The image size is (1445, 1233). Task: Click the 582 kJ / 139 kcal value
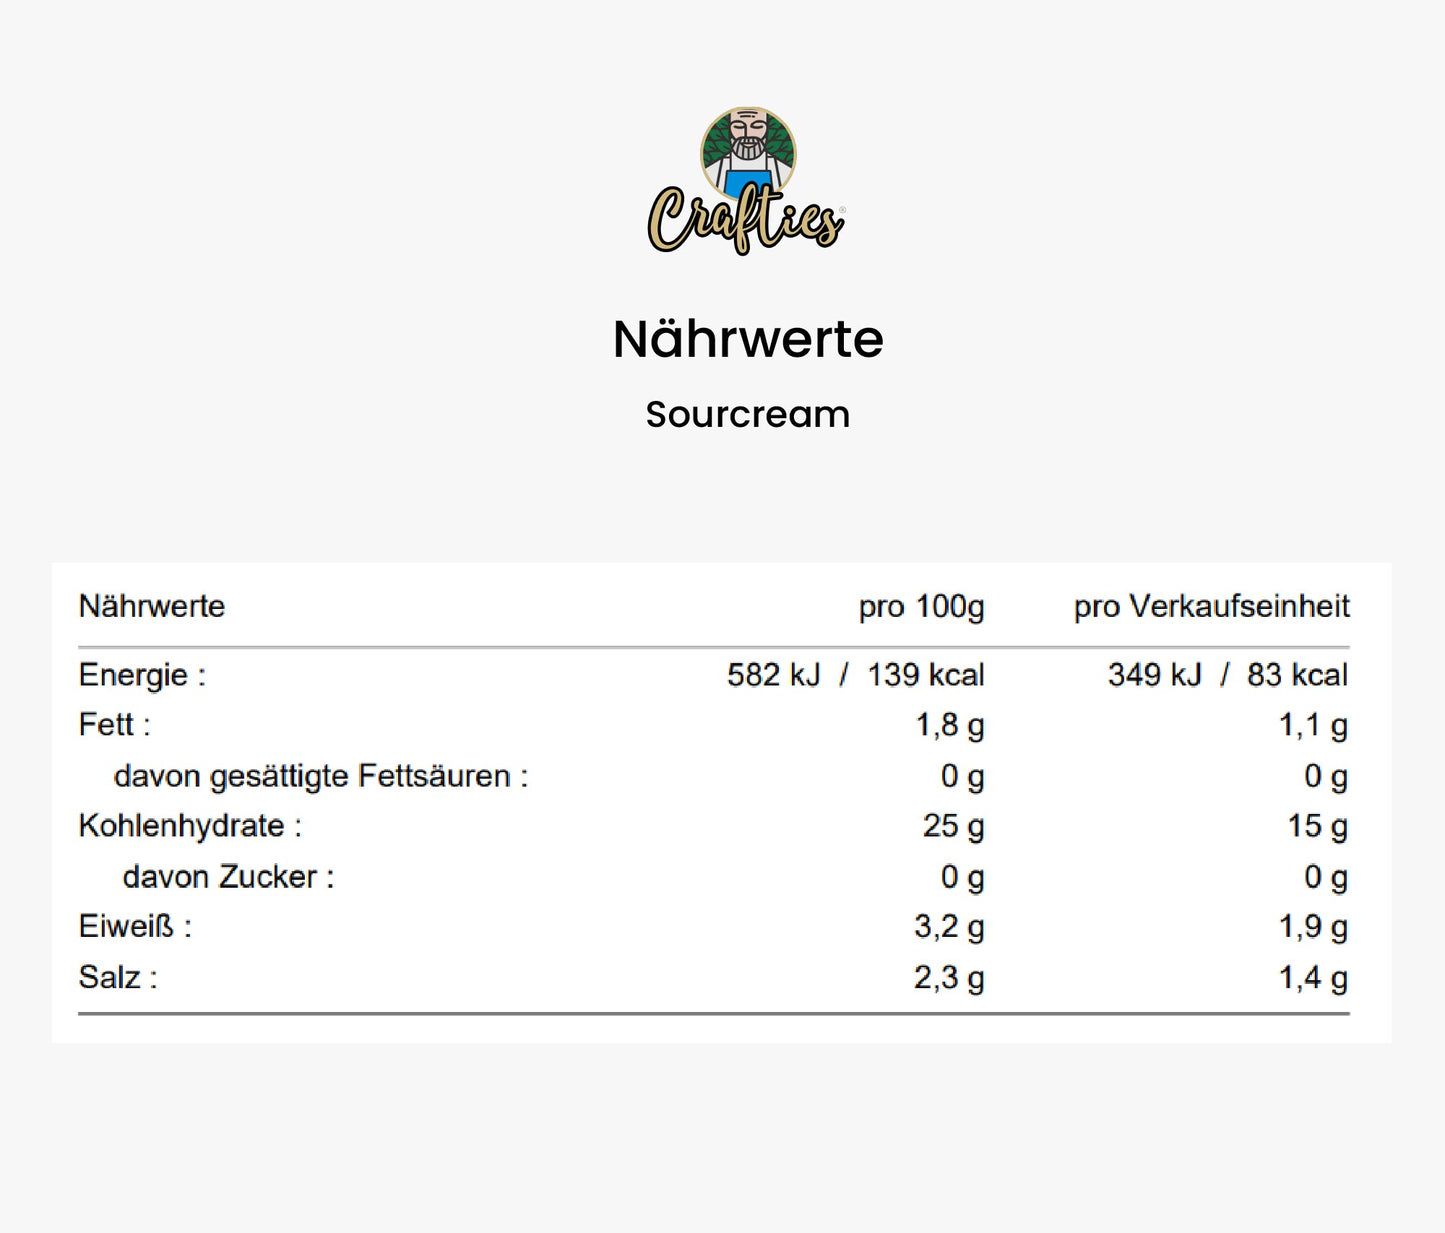(855, 675)
